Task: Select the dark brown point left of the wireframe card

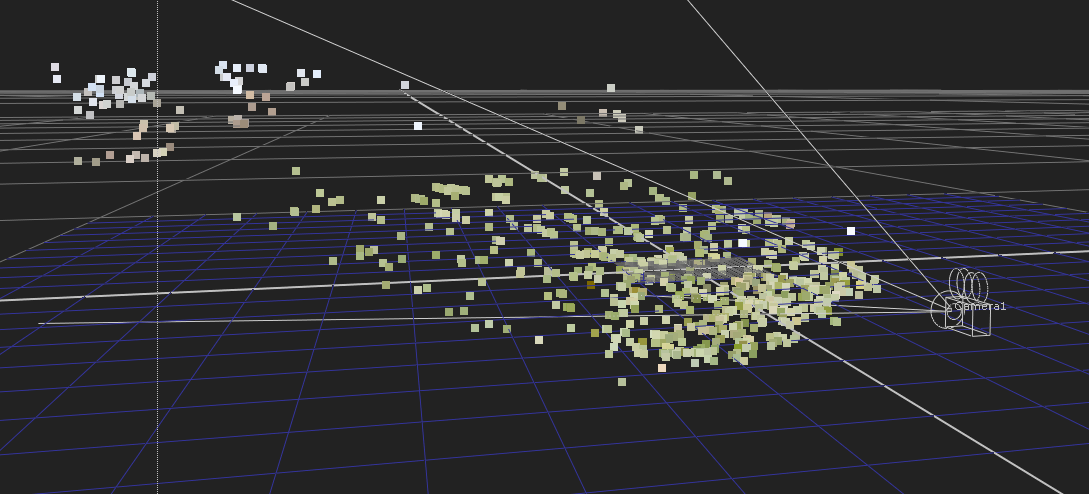Action: (591, 286)
